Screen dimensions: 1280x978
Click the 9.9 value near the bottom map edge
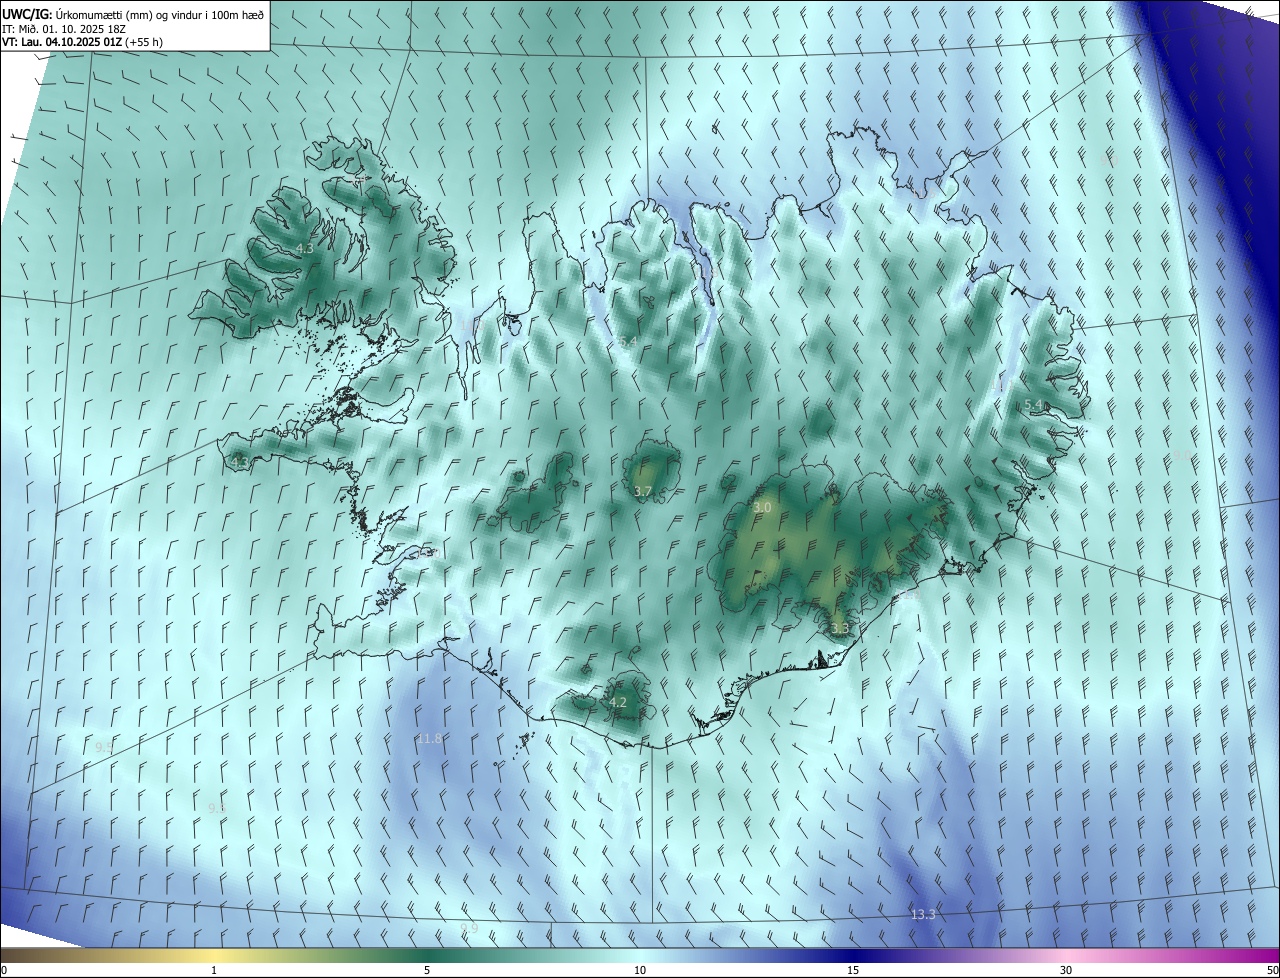tap(470, 929)
